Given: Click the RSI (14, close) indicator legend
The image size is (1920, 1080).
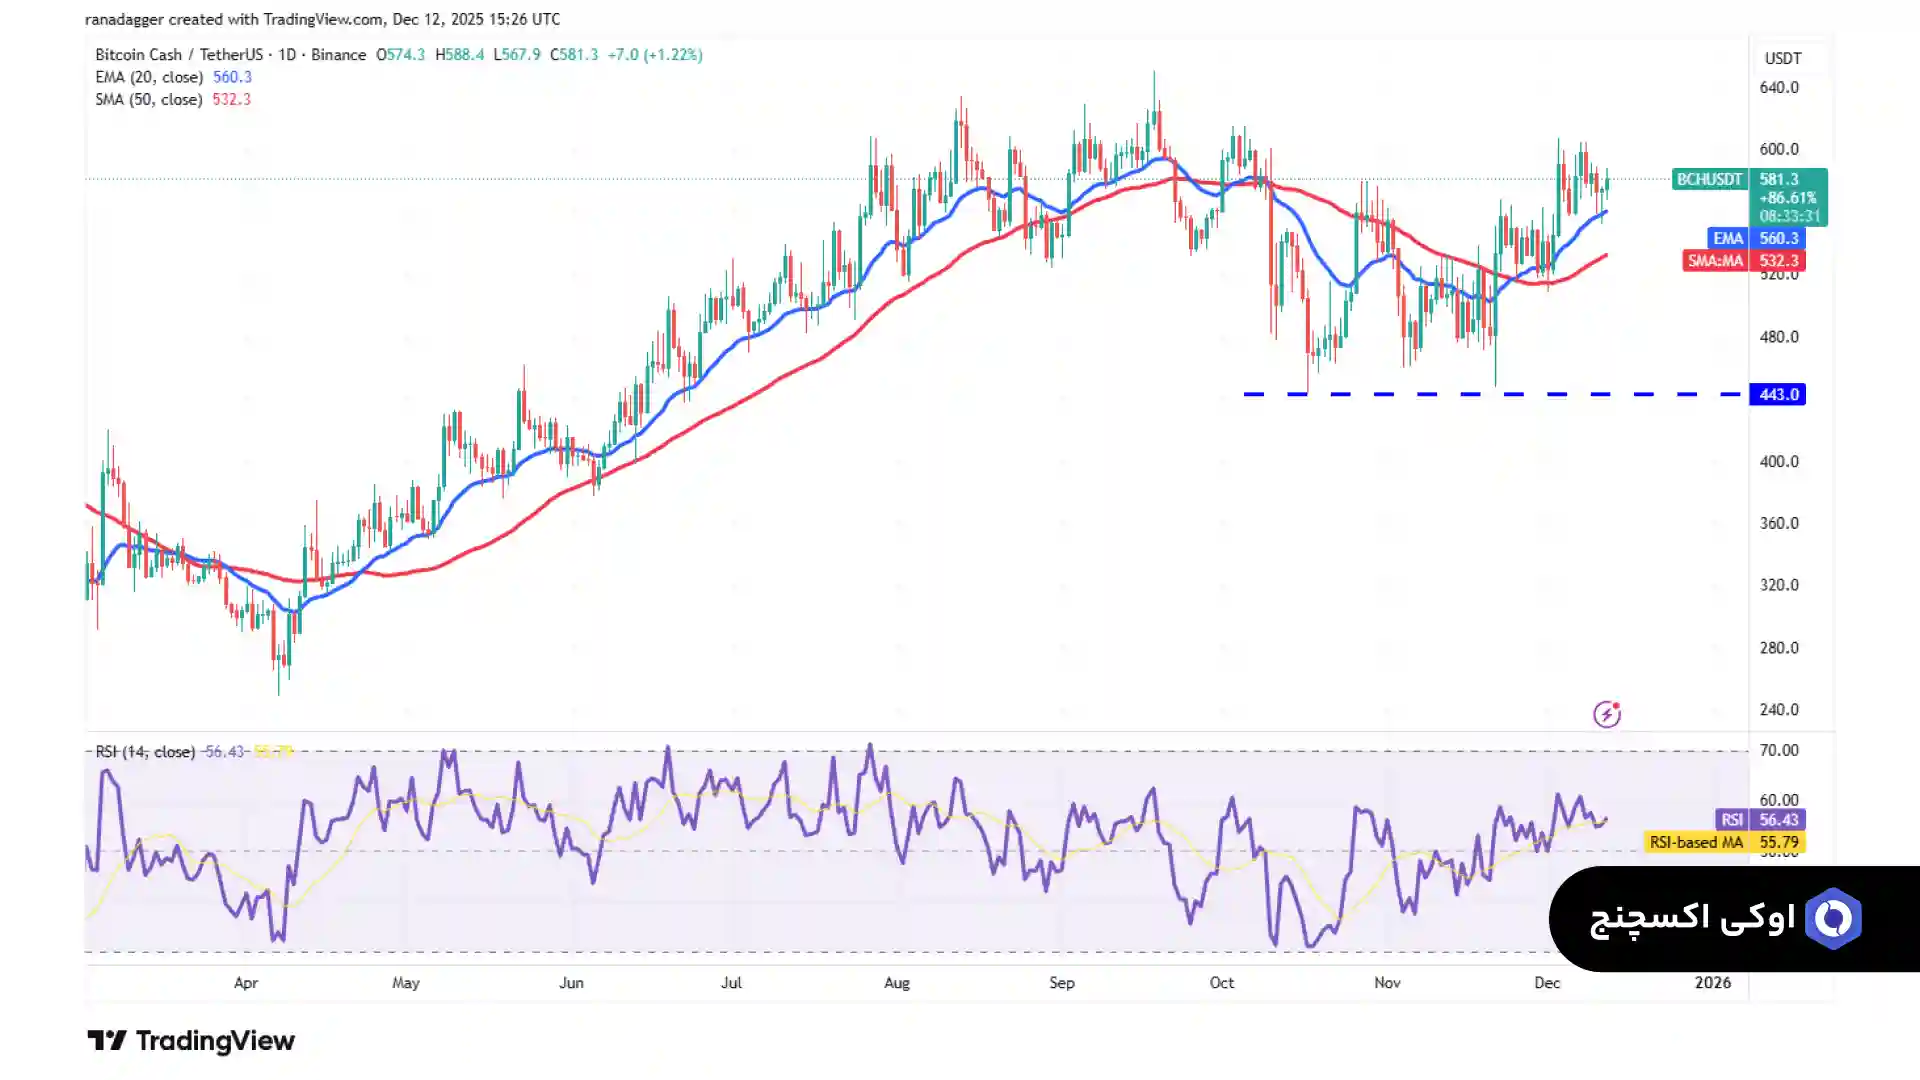Looking at the screenshot, I should click(x=144, y=751).
